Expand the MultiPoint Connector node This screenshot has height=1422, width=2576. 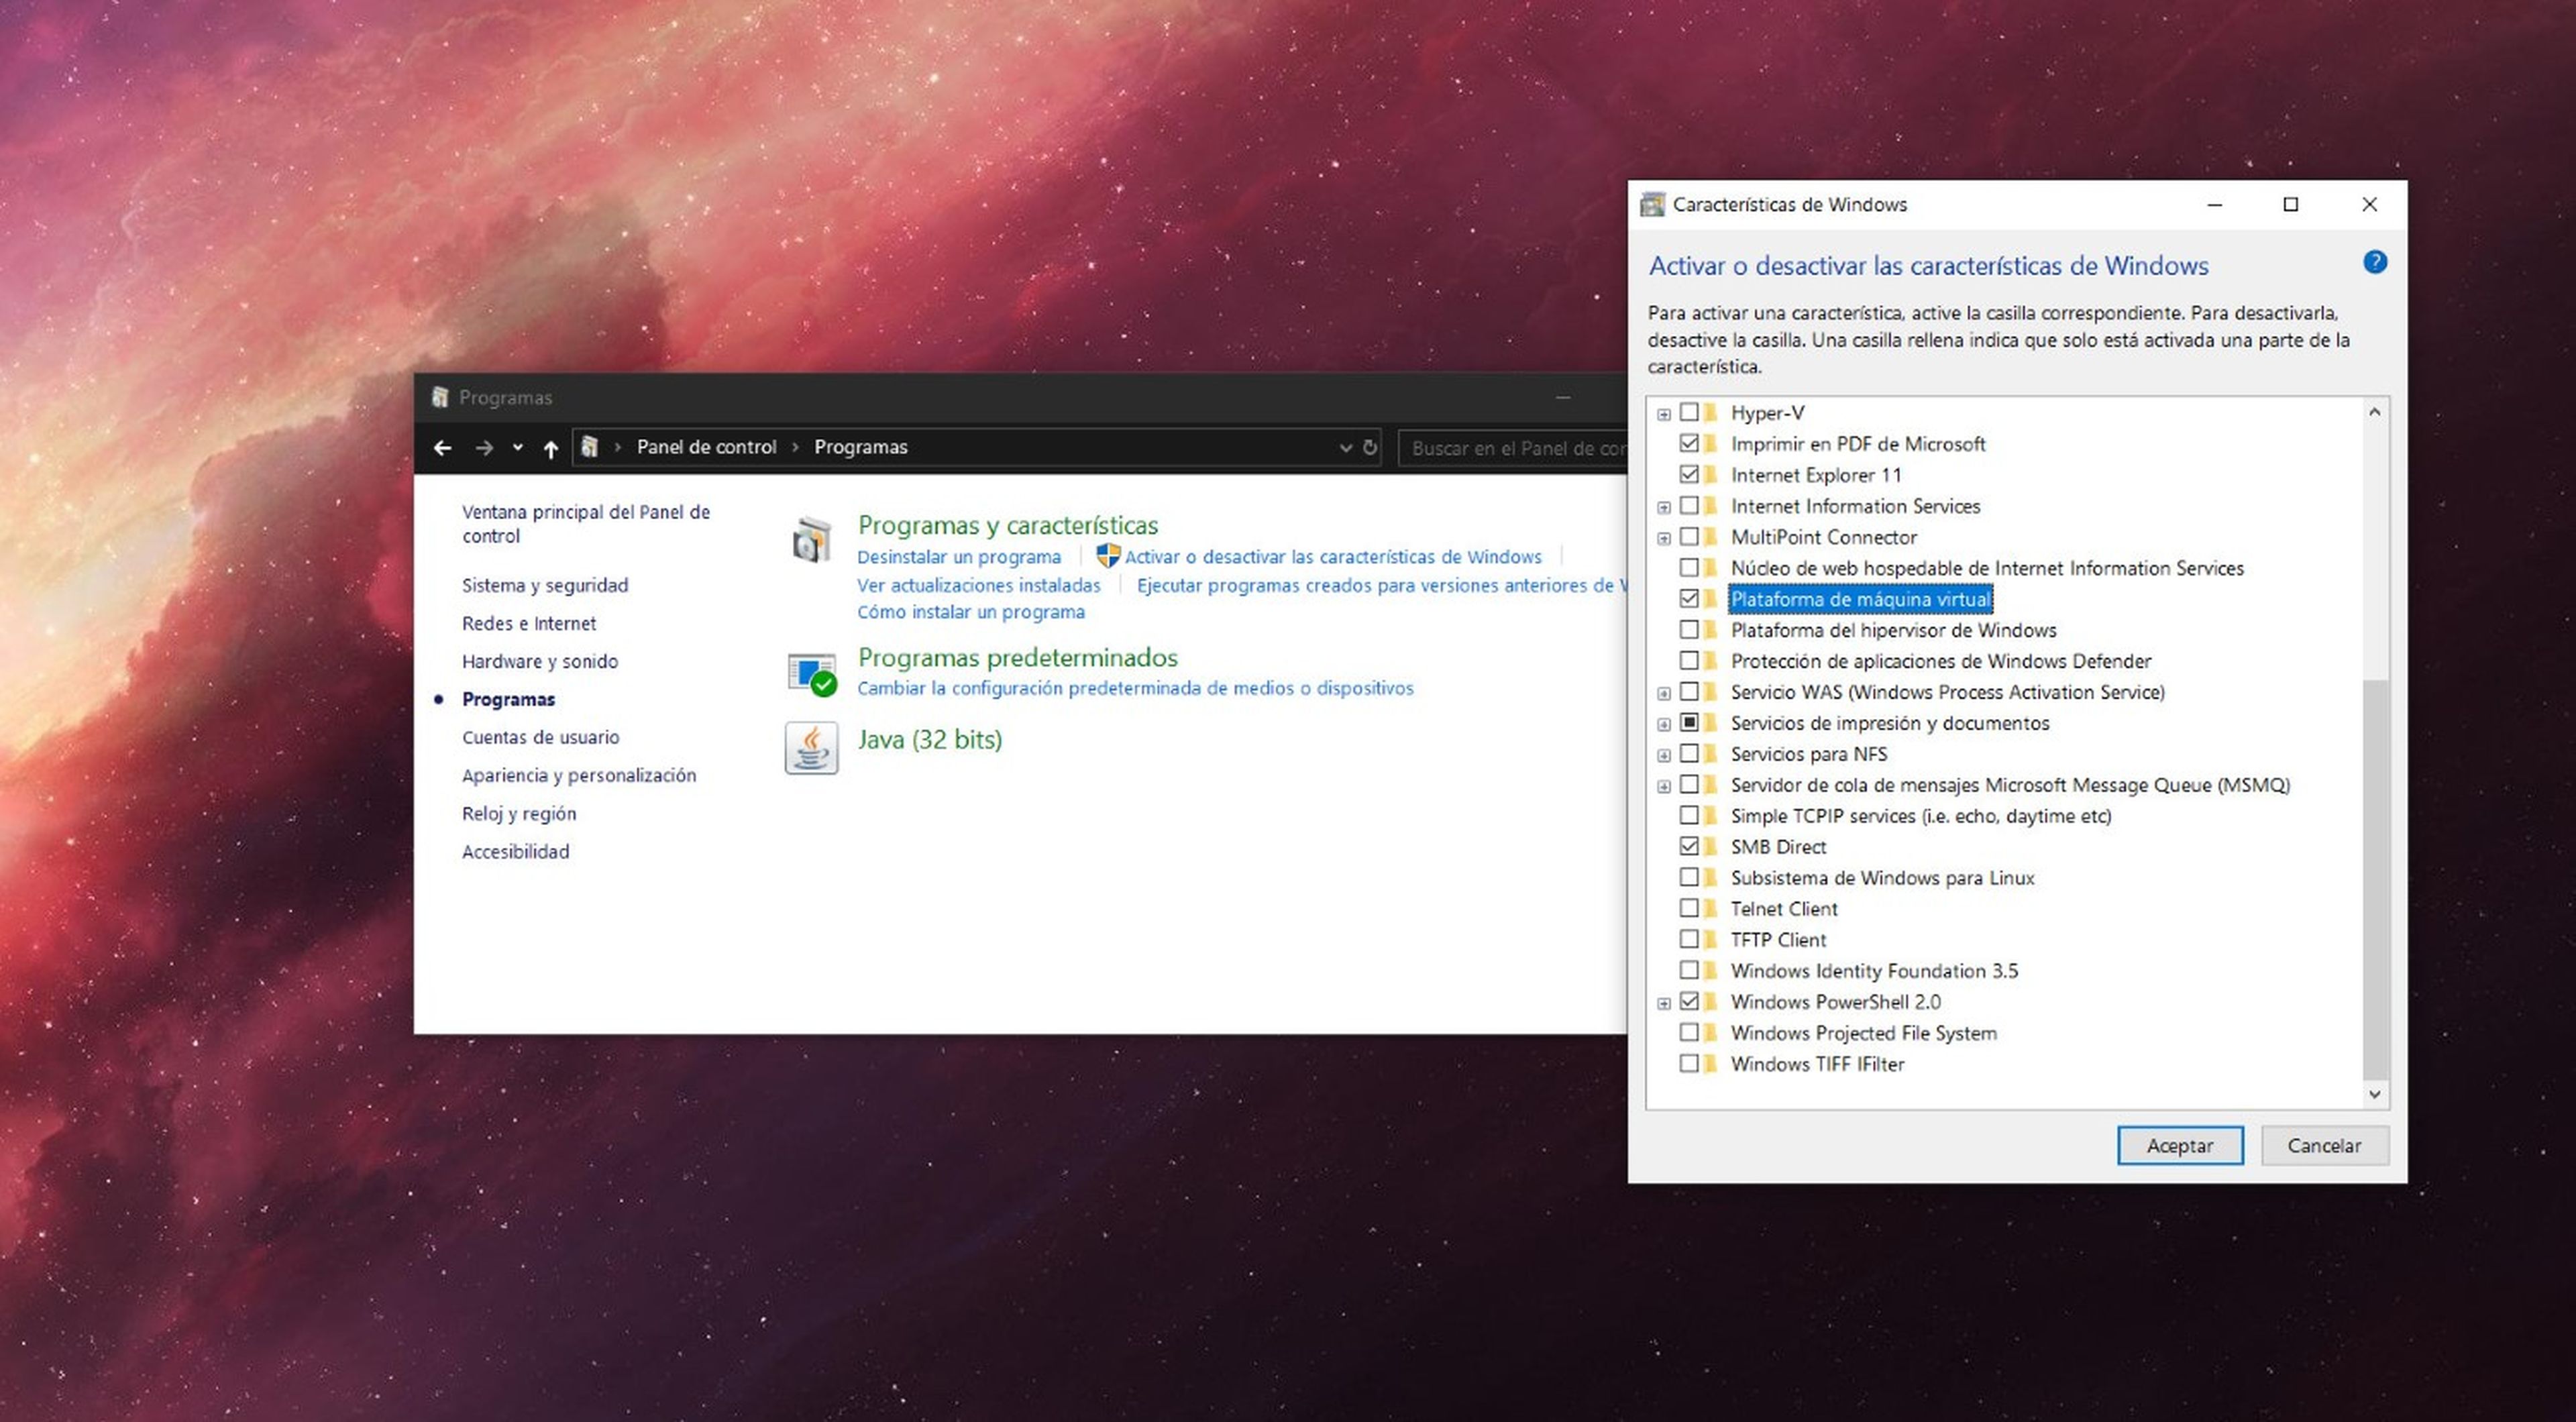[x=1664, y=538]
